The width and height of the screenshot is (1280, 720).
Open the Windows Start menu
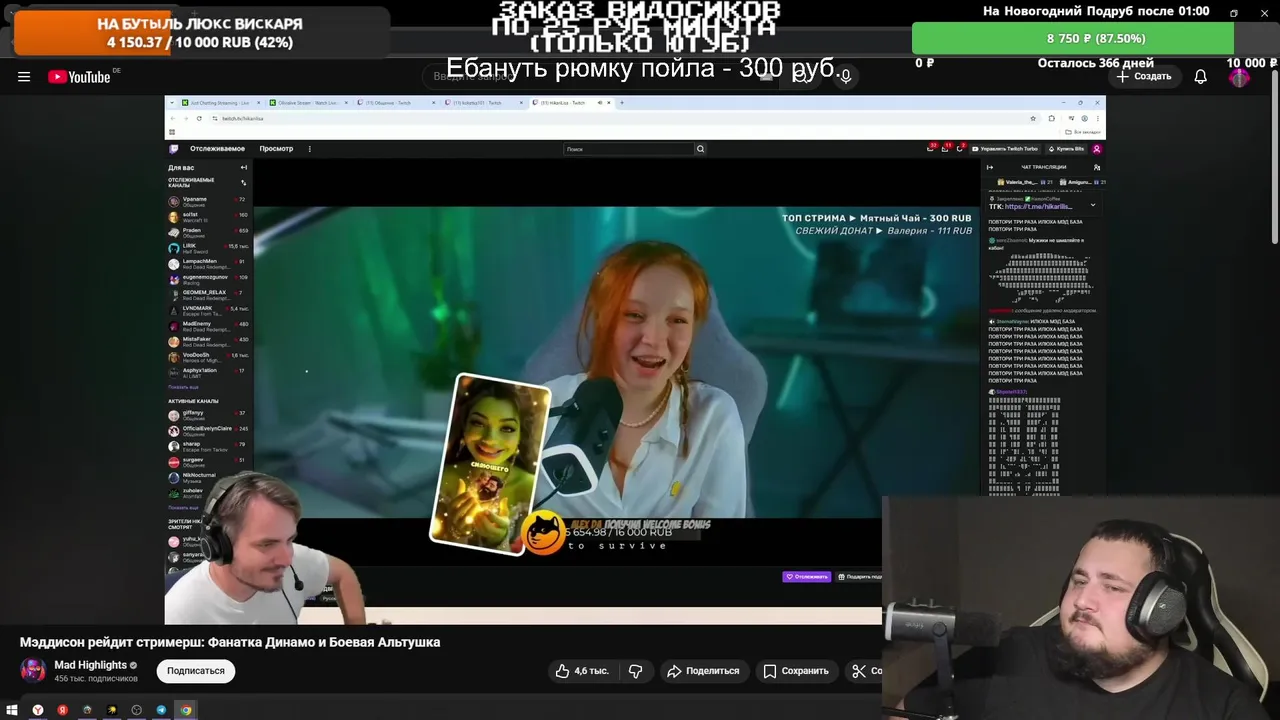click(12, 710)
